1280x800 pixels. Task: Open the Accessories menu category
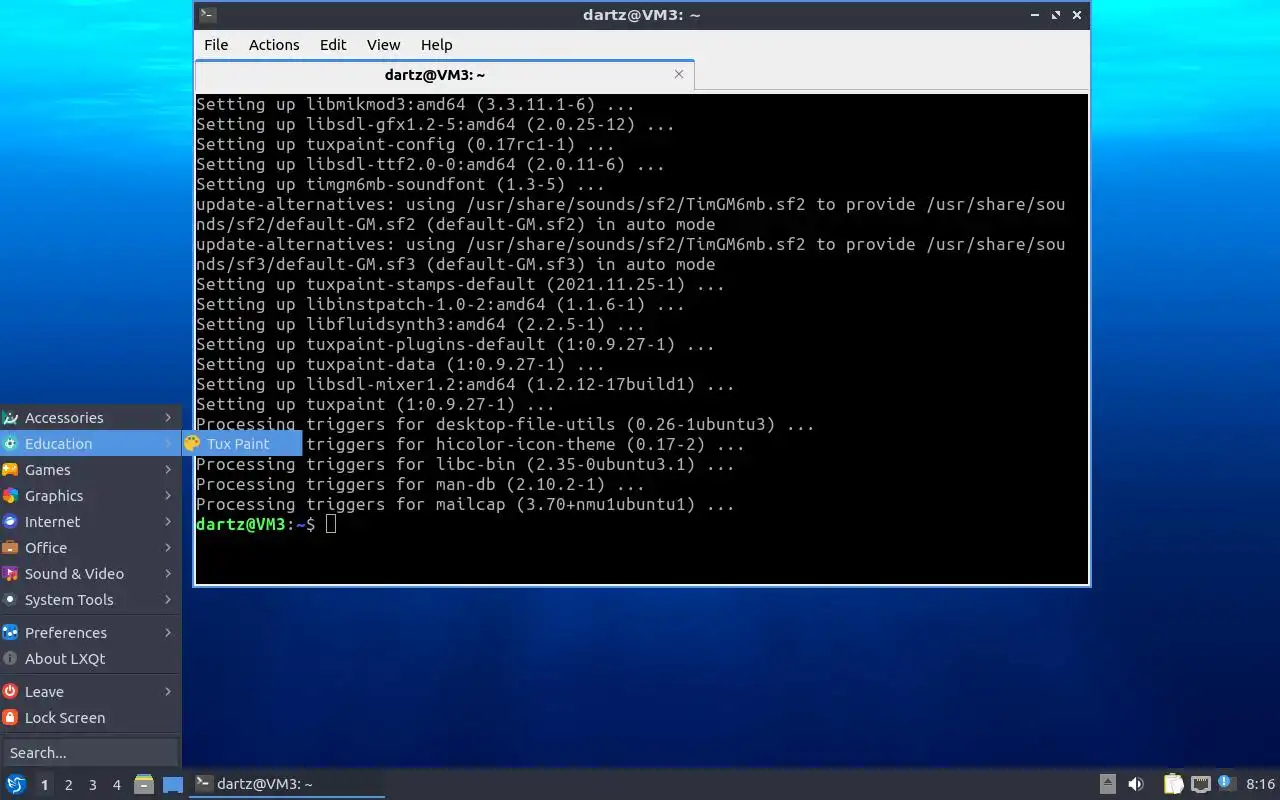point(90,418)
